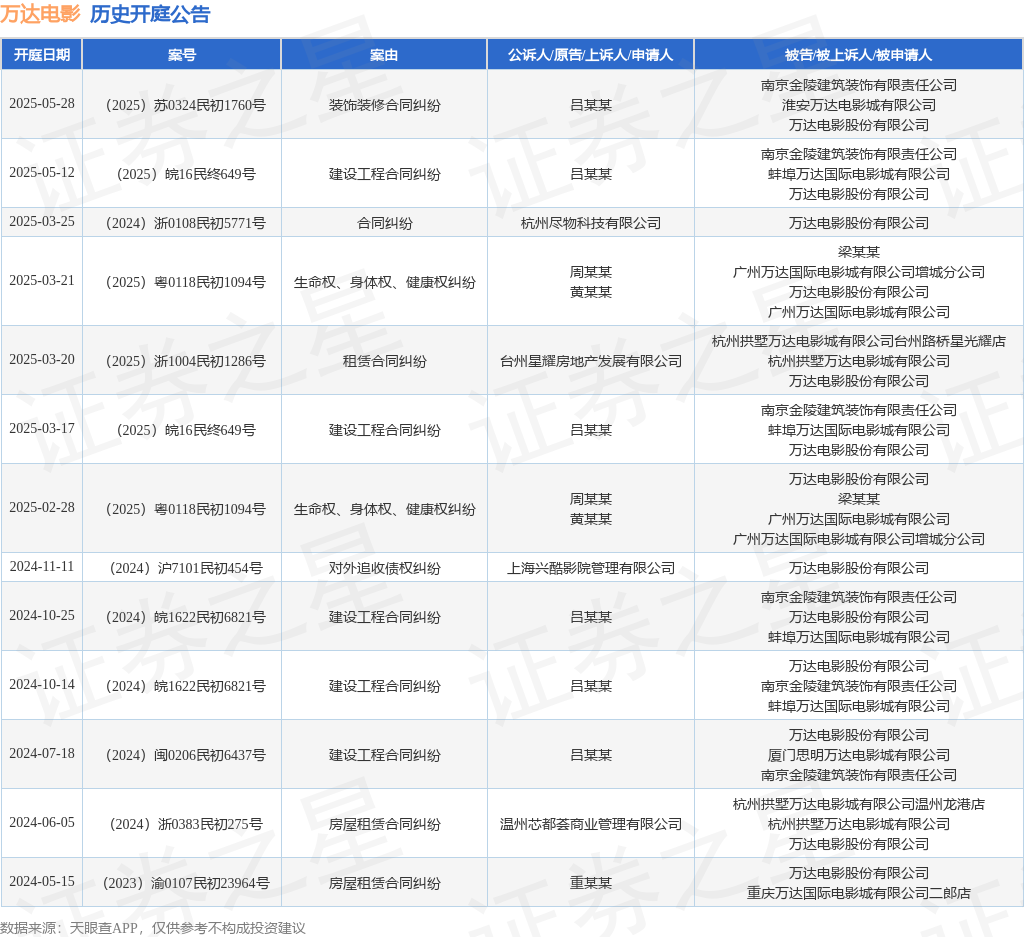Click 建设工程合同纠纷 in 2024-10-14 row
This screenshot has width=1024, height=937.
pos(384,686)
